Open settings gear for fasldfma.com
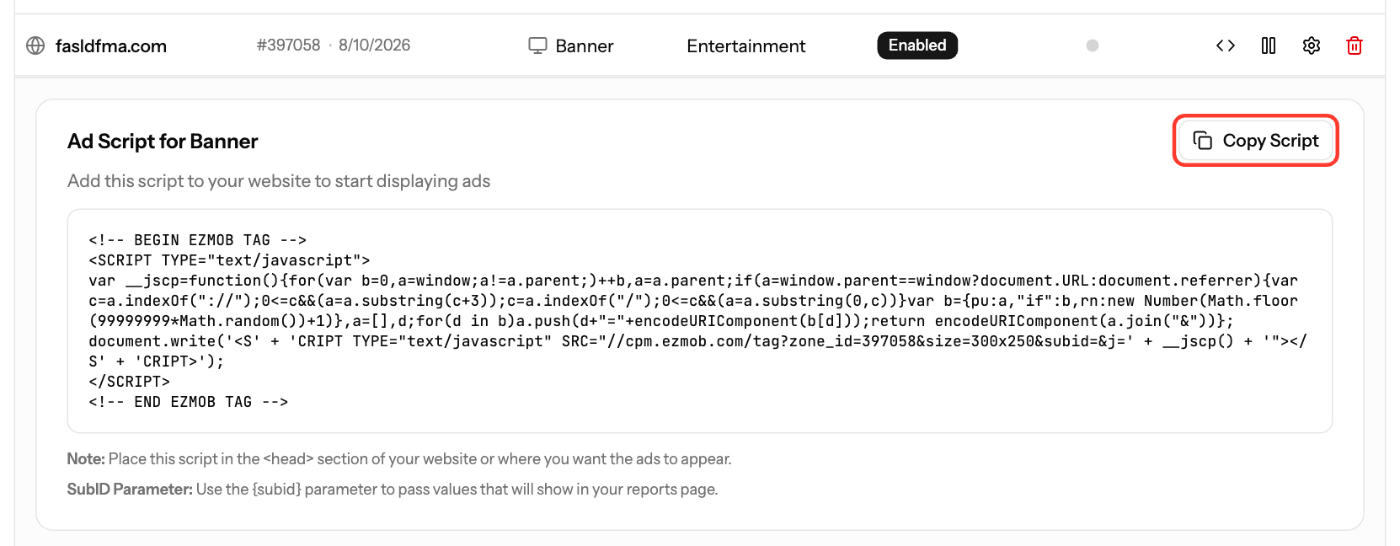This screenshot has height=546, width=1400. click(1311, 46)
